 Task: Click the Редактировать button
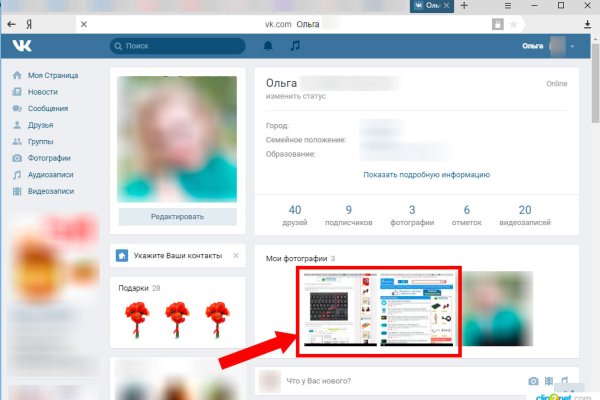177,217
